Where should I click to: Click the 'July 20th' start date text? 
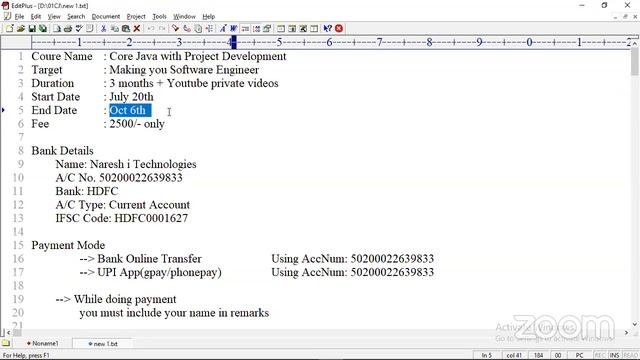pyautogui.click(x=131, y=97)
